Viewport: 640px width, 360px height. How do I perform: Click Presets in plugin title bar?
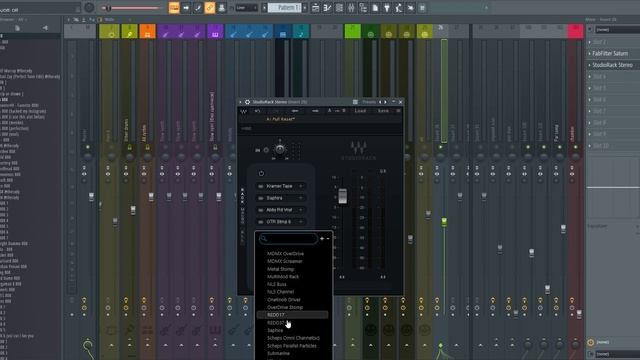[369, 102]
